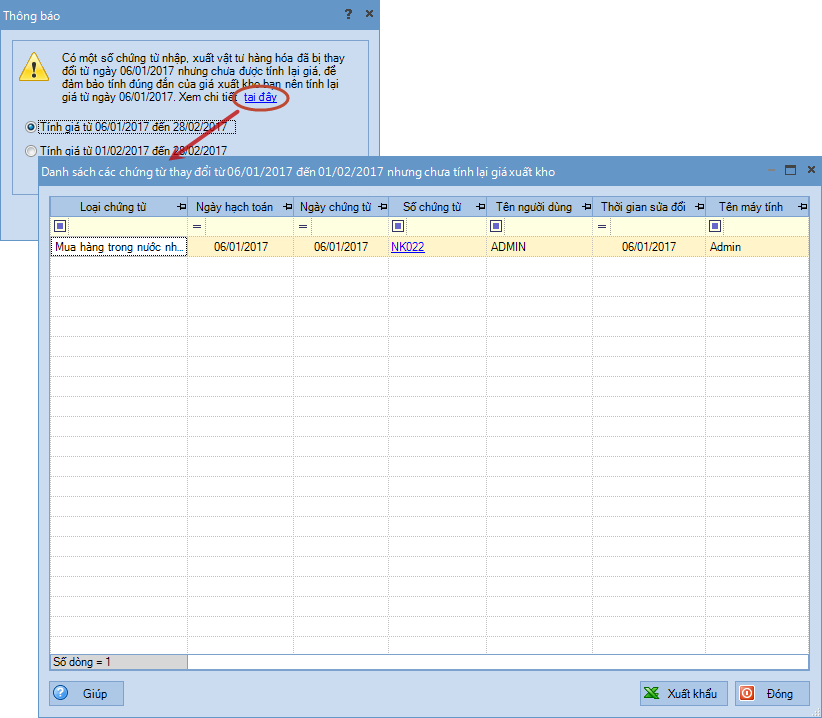
Task: Click filter field under Thời gian sửa đổi
Action: click(657, 226)
